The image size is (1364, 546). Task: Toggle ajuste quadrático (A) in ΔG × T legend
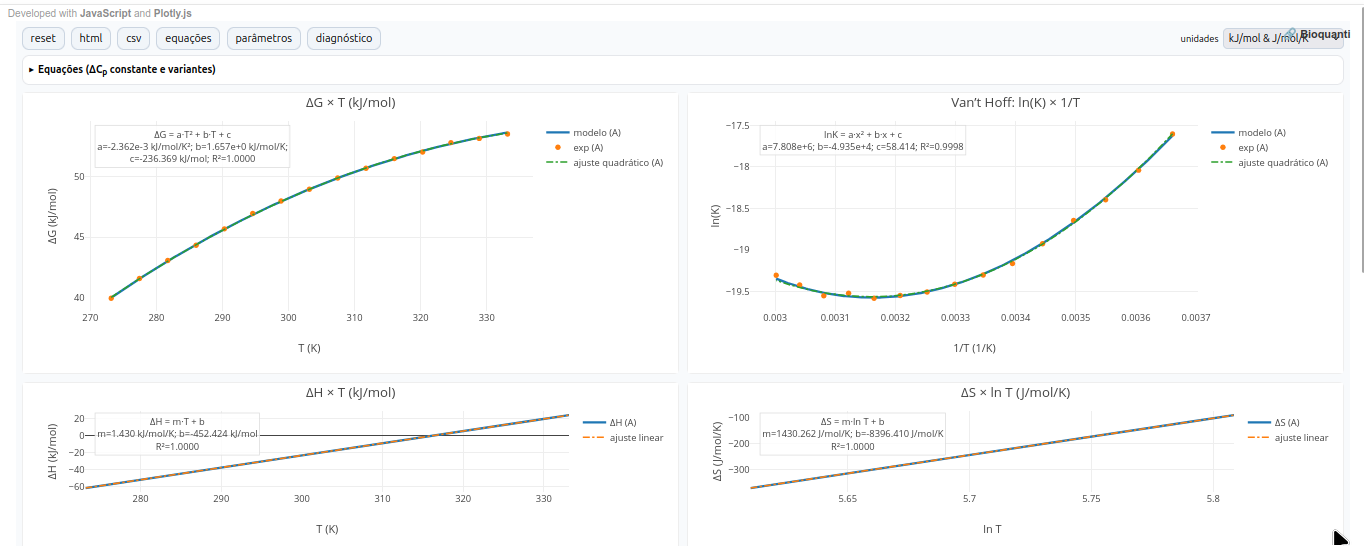(x=617, y=162)
